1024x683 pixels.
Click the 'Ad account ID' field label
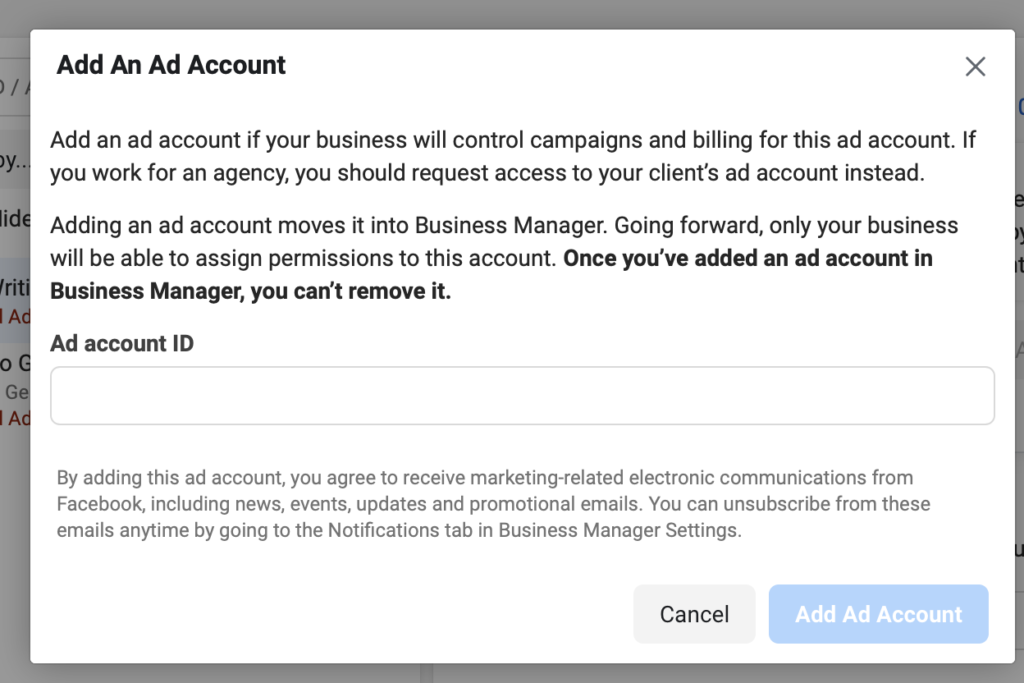(x=122, y=343)
